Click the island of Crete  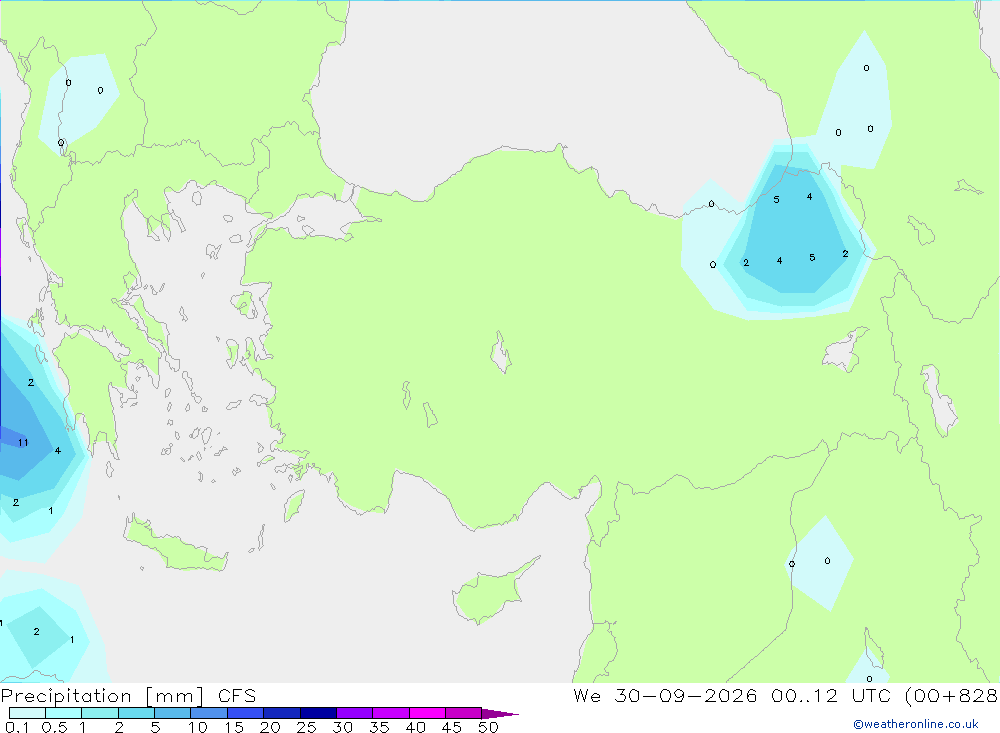click(175, 545)
